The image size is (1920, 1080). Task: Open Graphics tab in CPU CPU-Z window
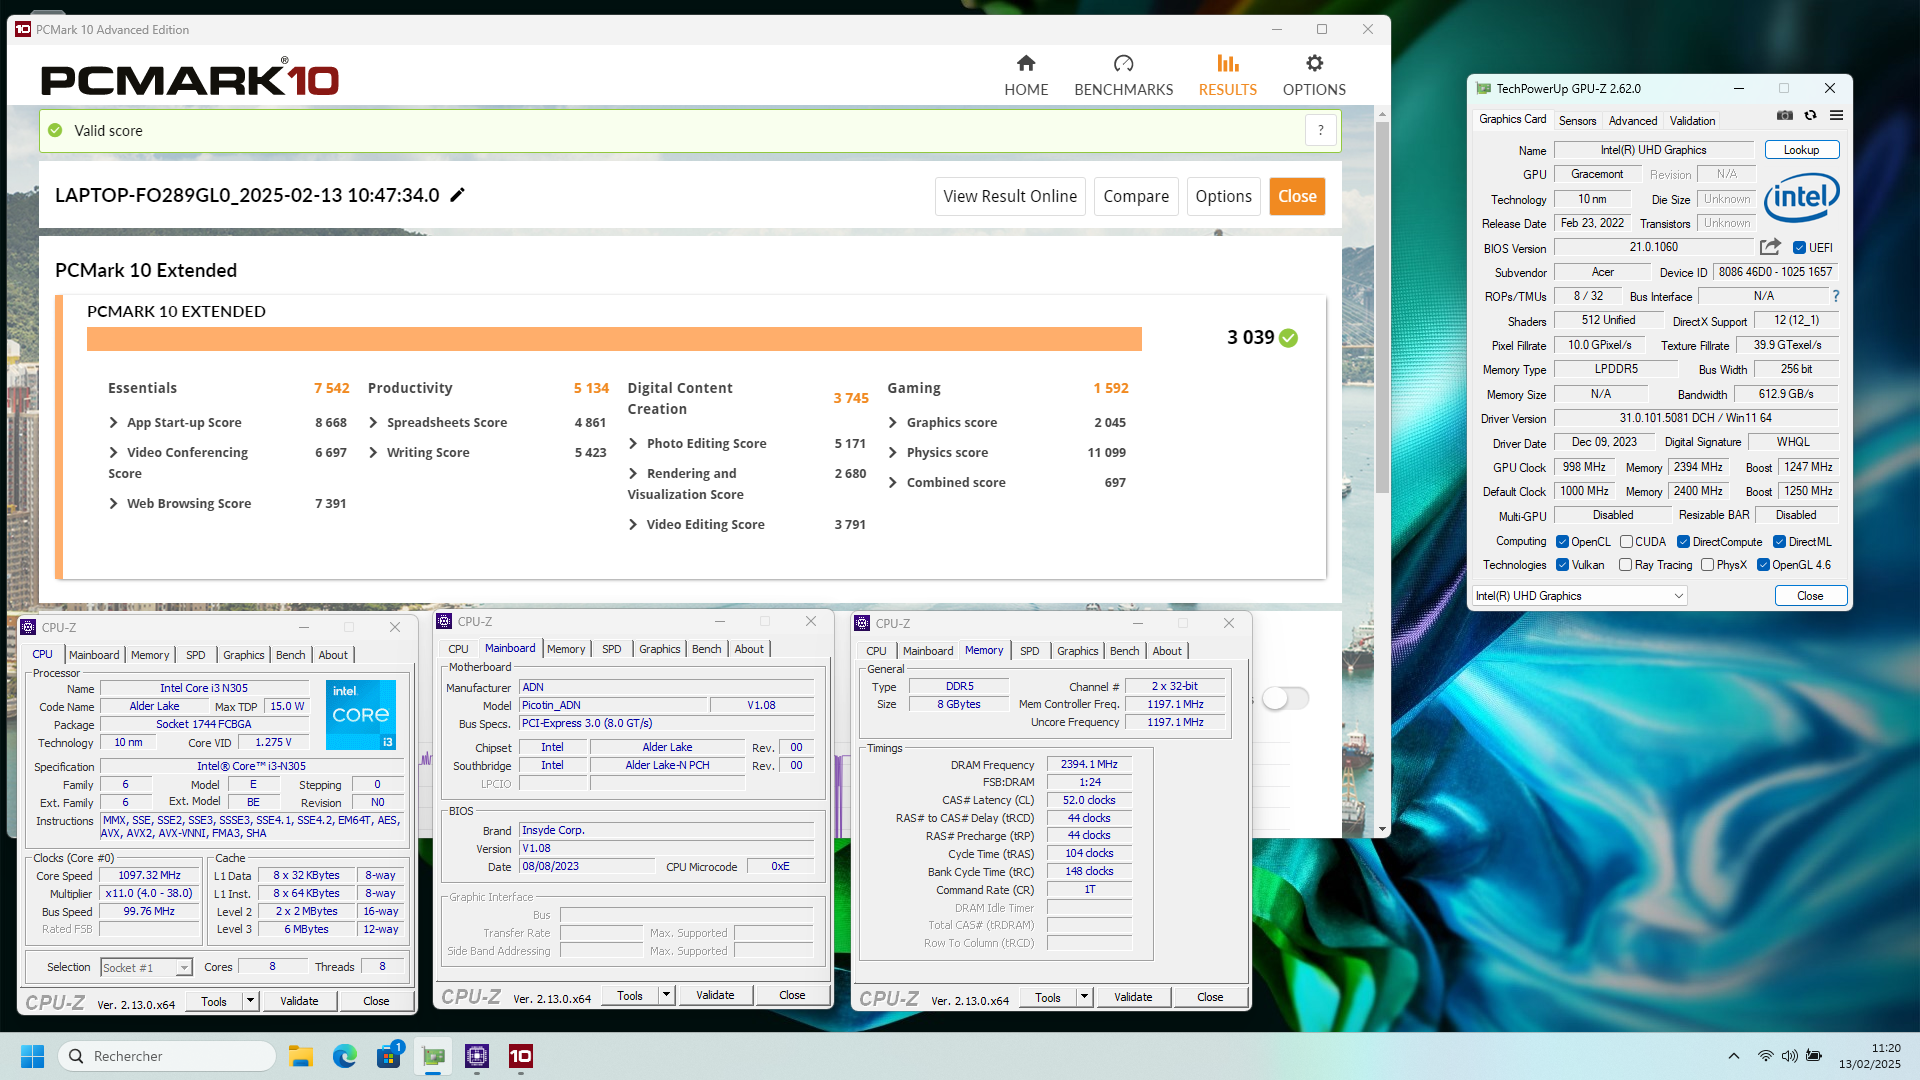243,655
